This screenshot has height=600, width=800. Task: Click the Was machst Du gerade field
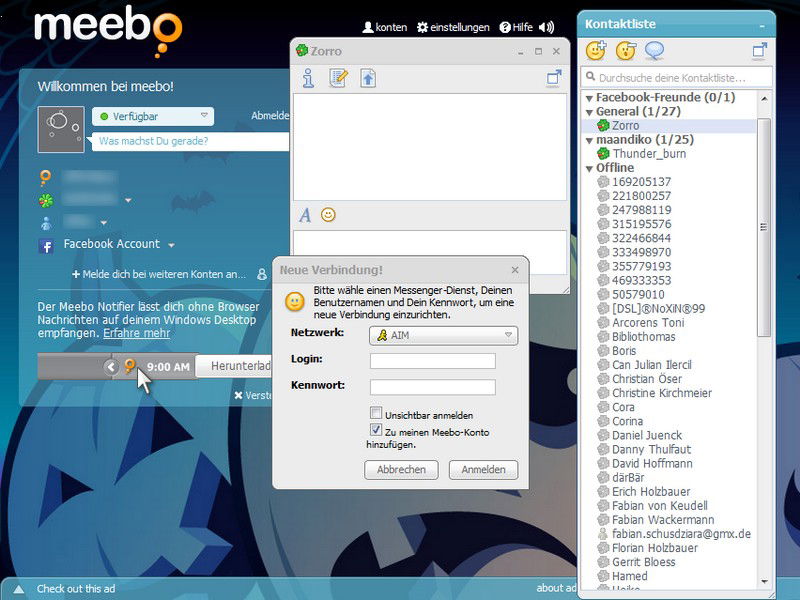[190, 141]
